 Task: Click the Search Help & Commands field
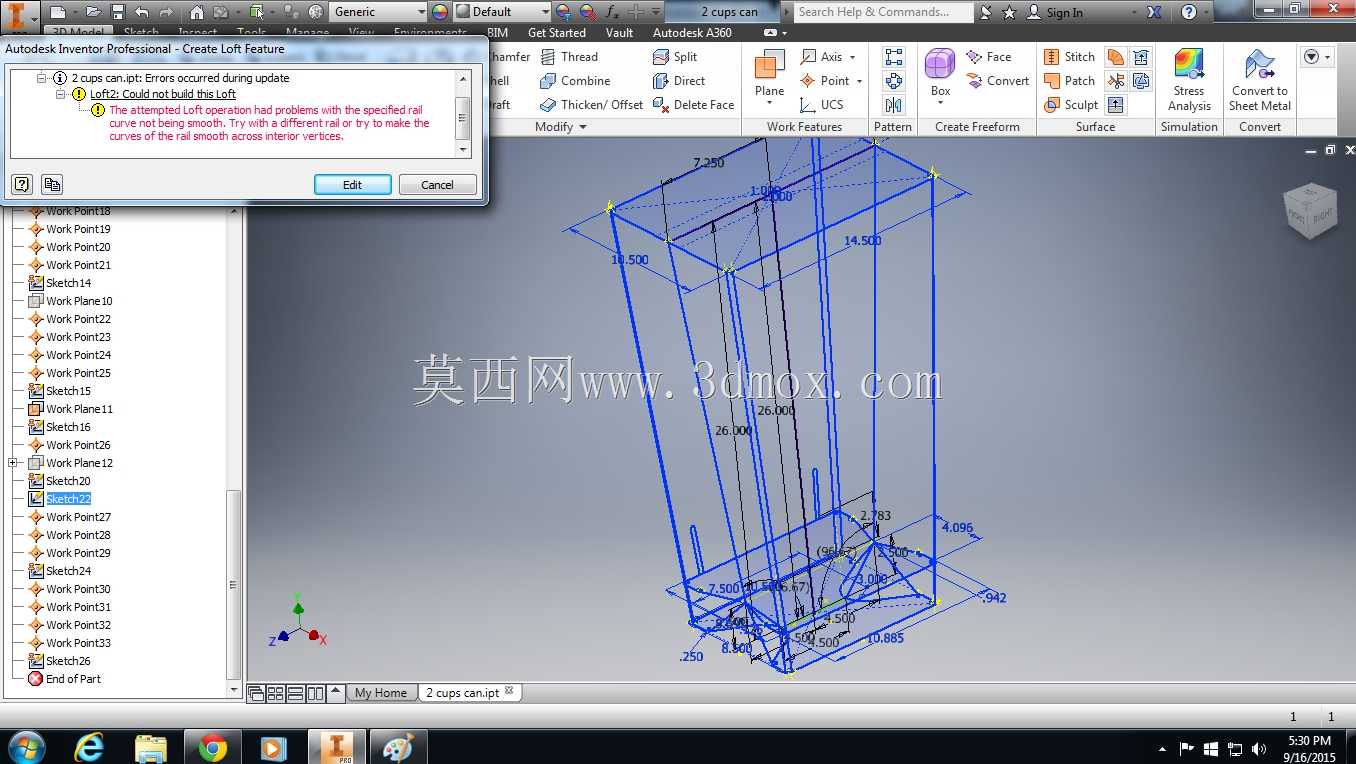[x=883, y=12]
